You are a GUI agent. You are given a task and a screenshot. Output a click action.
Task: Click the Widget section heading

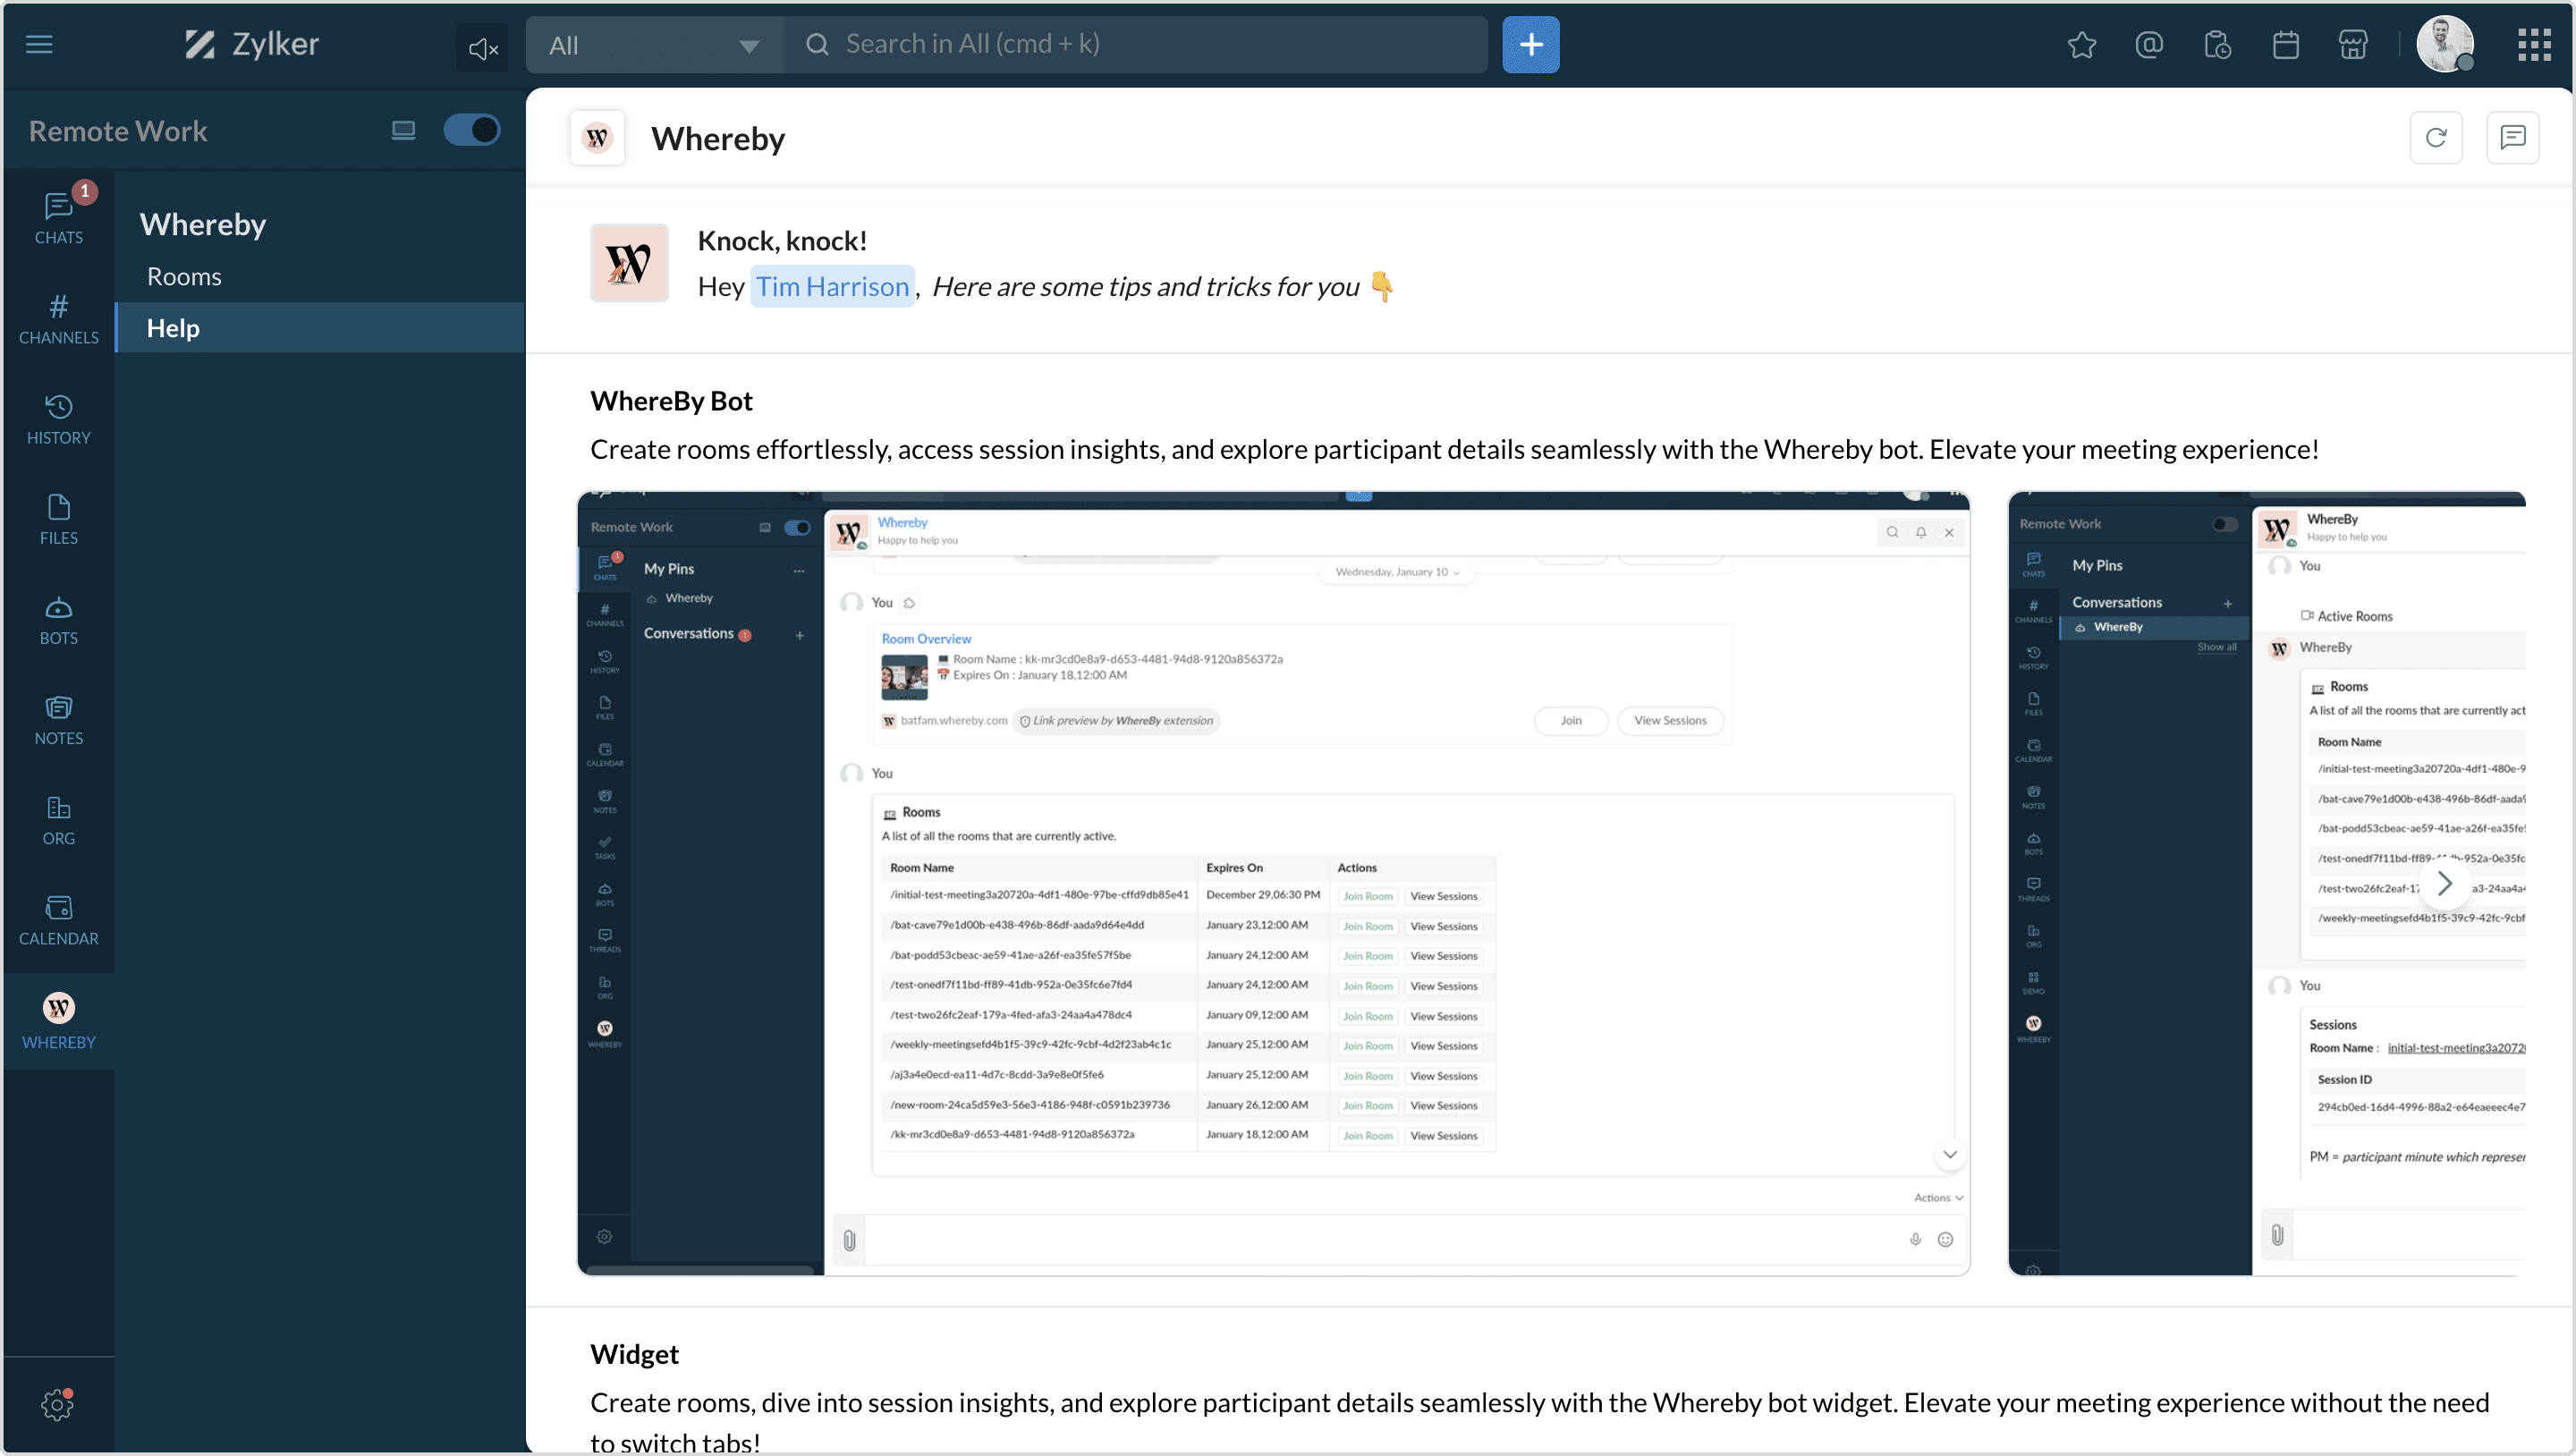[x=634, y=1354]
